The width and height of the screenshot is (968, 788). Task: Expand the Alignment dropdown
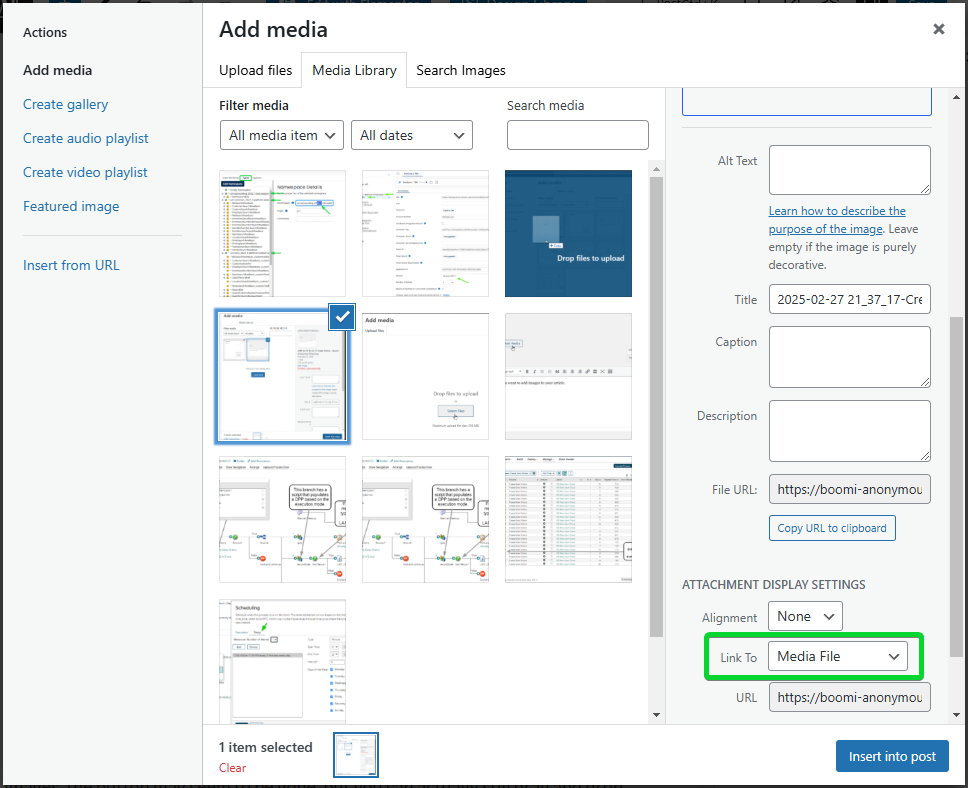805,616
